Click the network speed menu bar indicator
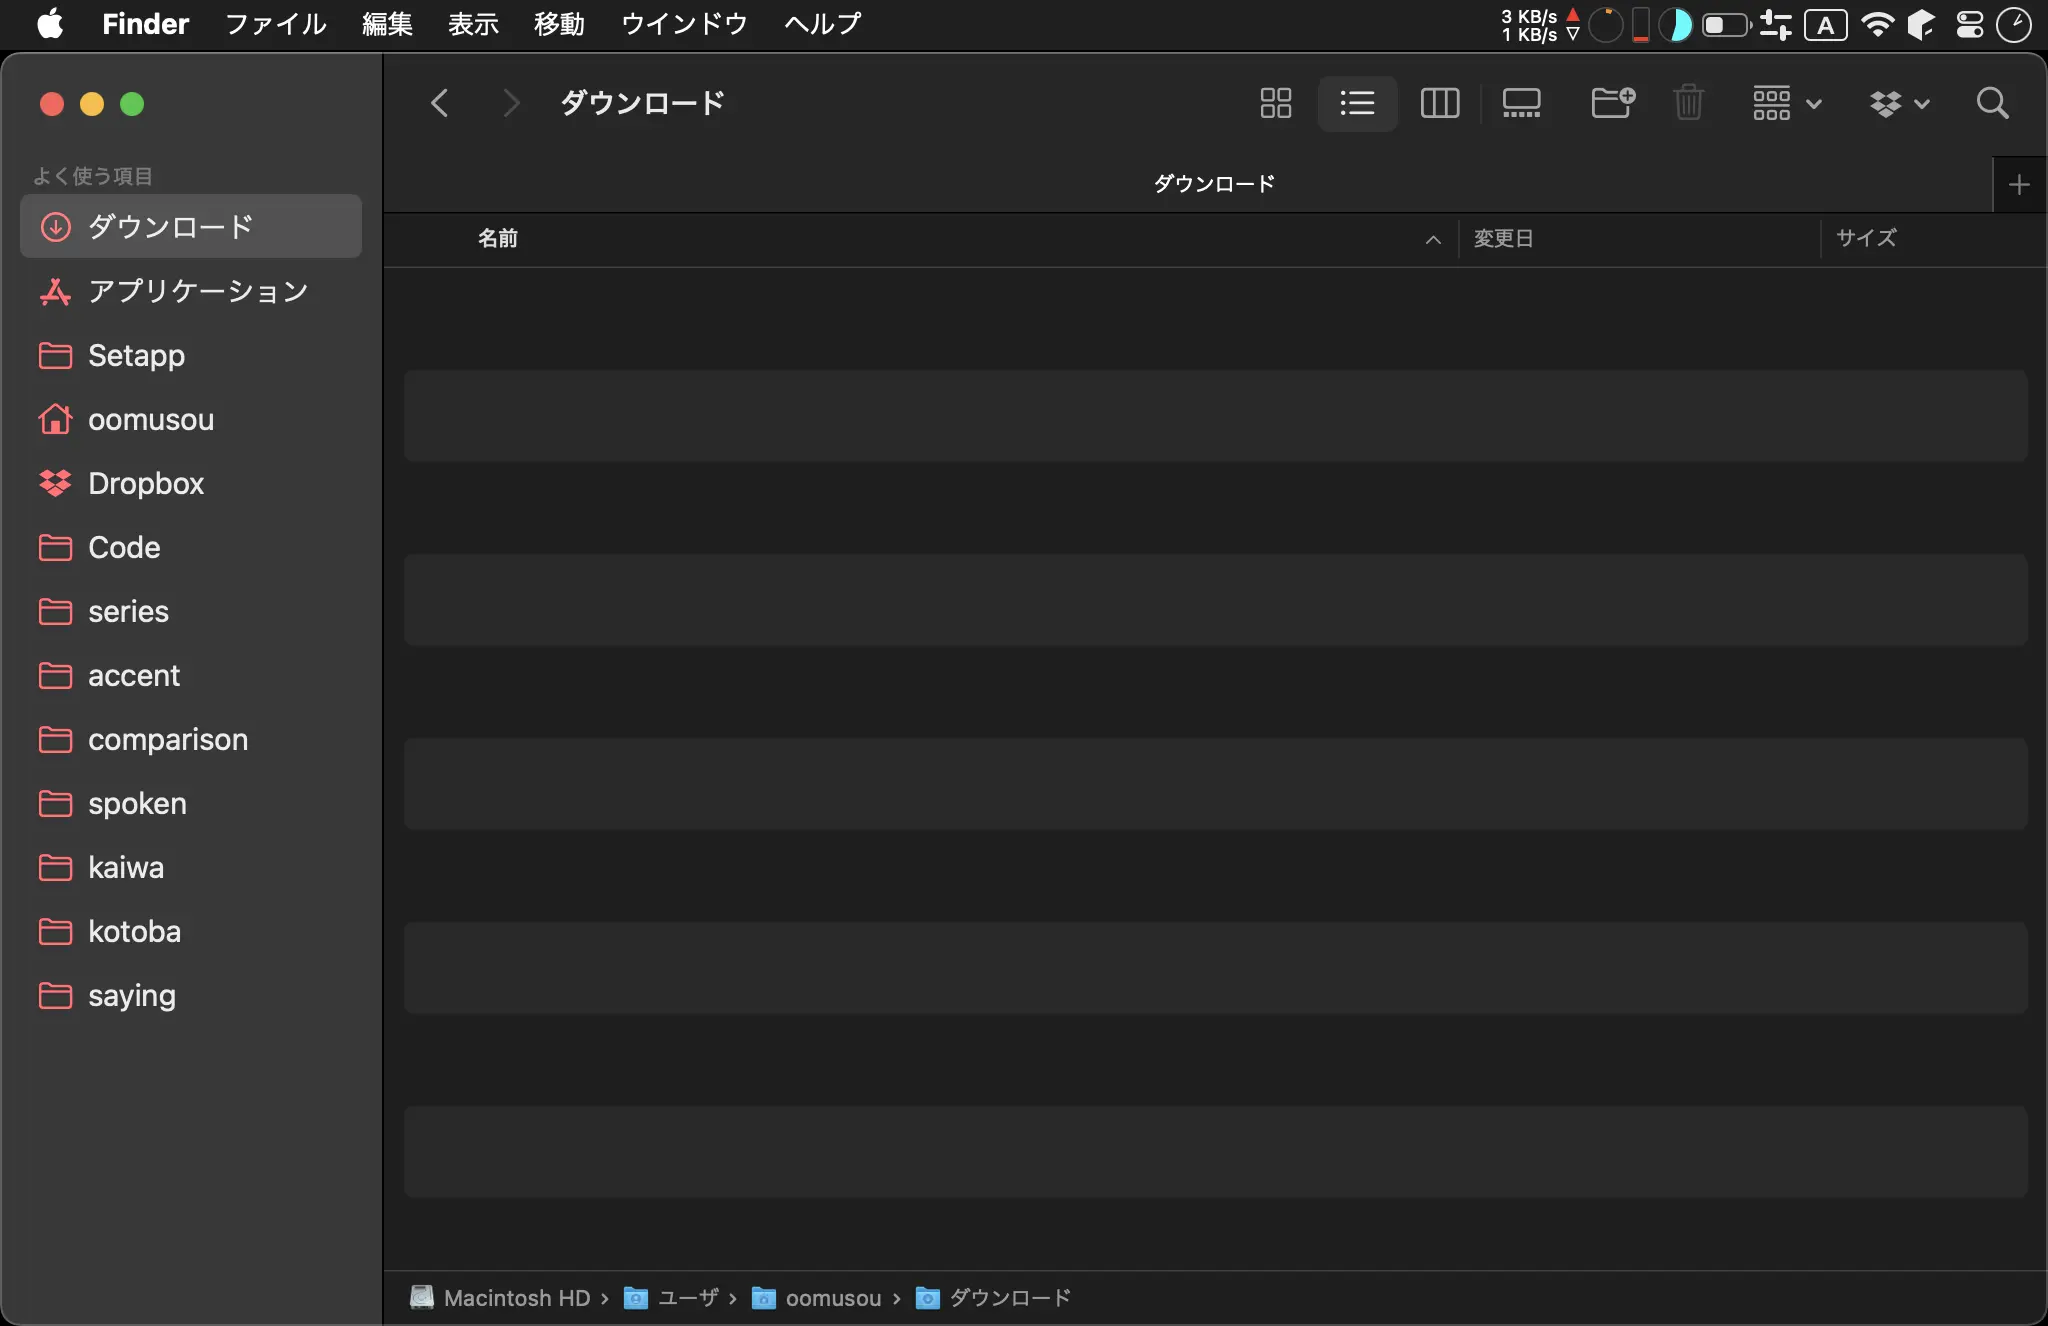Image resolution: width=2048 pixels, height=1326 pixels. pos(1540,25)
